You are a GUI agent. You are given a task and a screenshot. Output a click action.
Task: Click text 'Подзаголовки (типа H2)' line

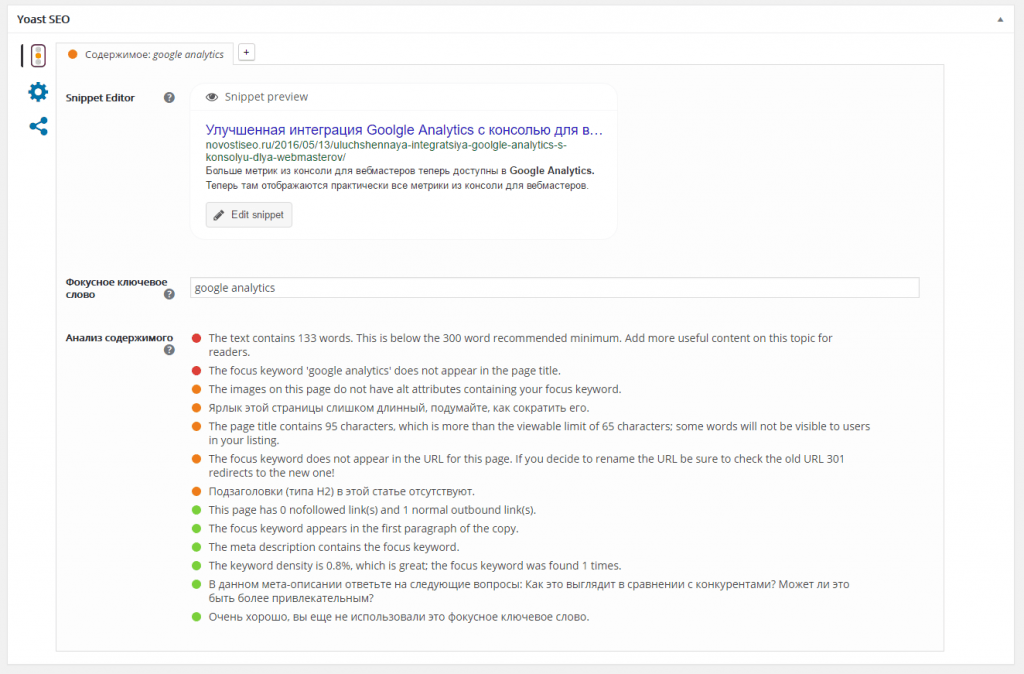pyautogui.click(x=342, y=491)
